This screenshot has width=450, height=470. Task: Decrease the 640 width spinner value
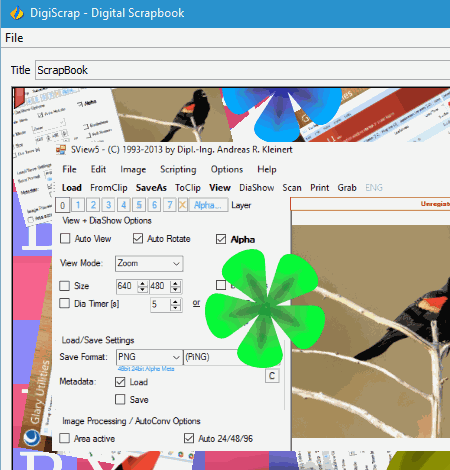pos(143,290)
